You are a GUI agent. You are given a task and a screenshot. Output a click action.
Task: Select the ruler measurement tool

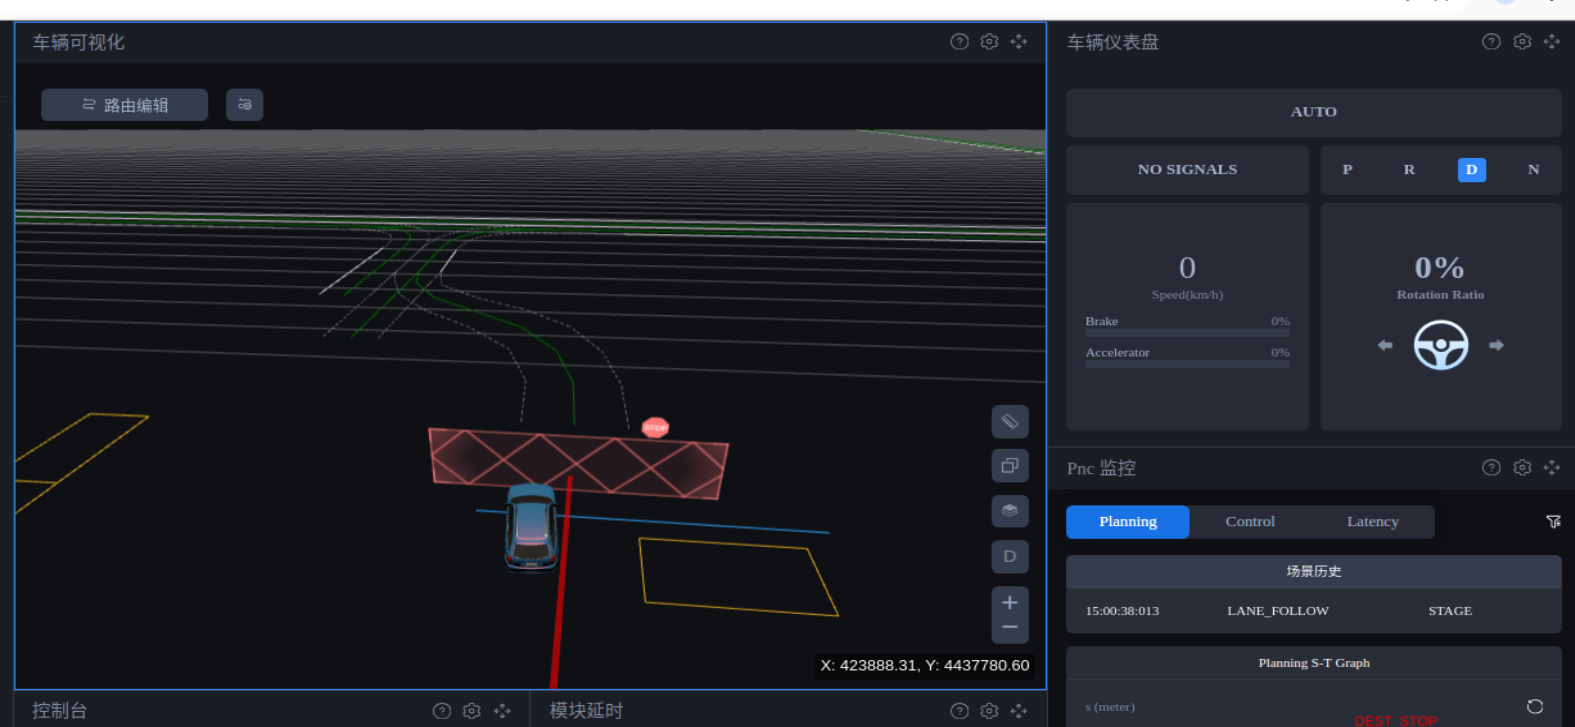click(1010, 421)
